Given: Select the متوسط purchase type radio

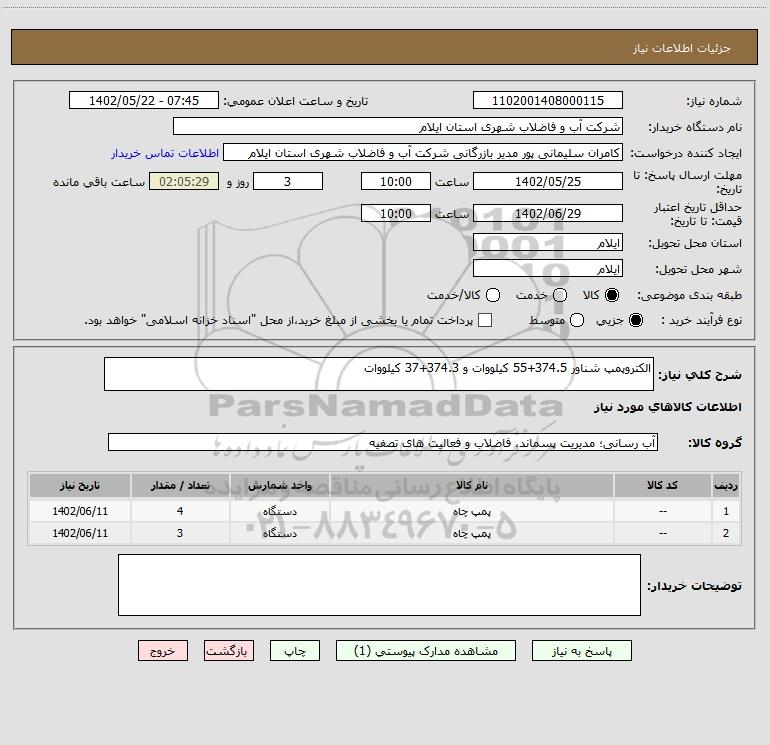Looking at the screenshot, I should tap(577, 320).
